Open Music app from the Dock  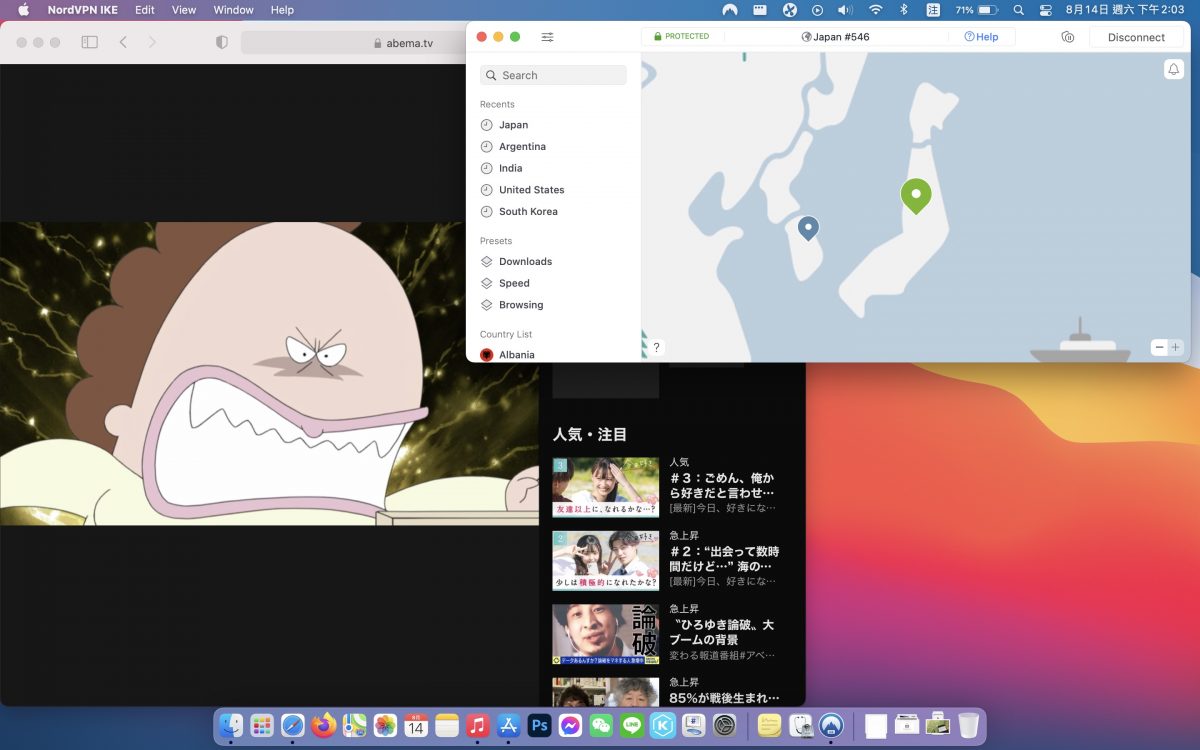(478, 726)
